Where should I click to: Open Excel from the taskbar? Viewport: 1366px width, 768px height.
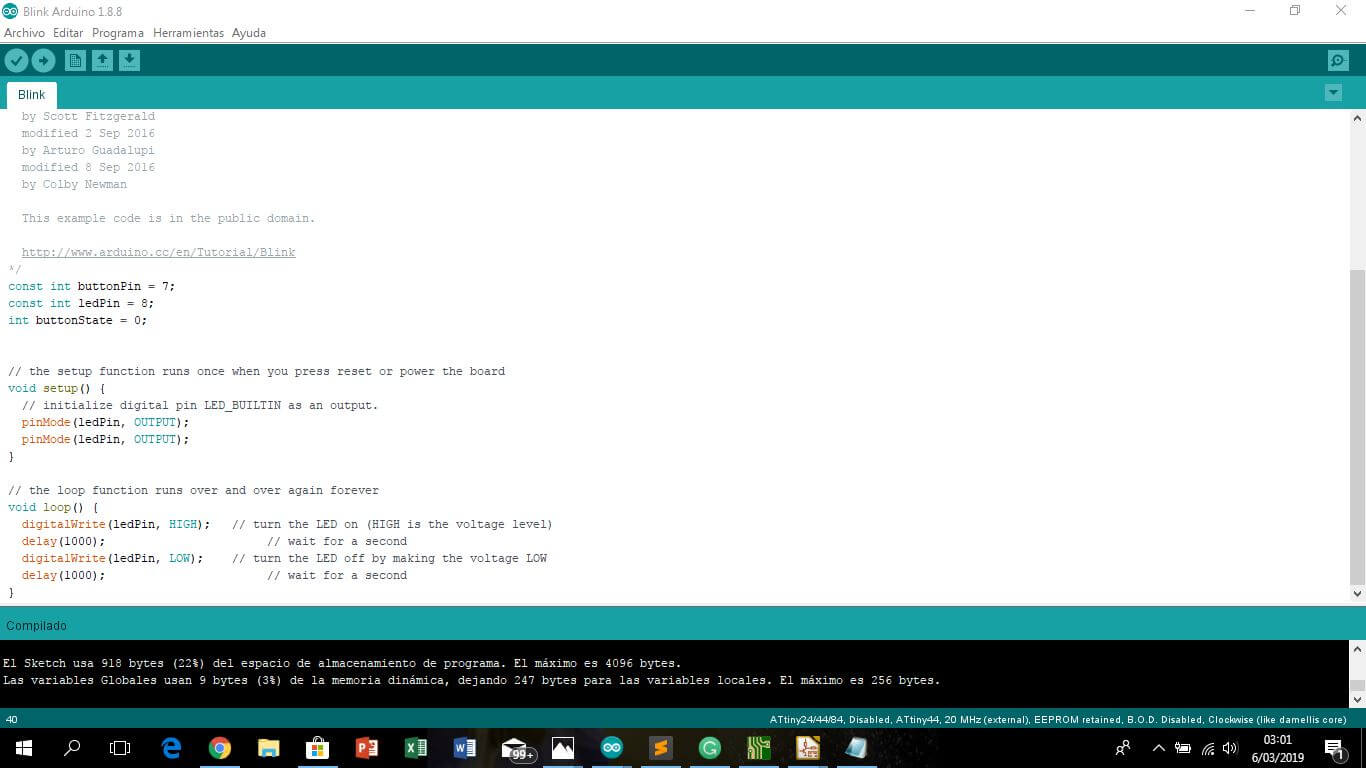pyautogui.click(x=416, y=748)
